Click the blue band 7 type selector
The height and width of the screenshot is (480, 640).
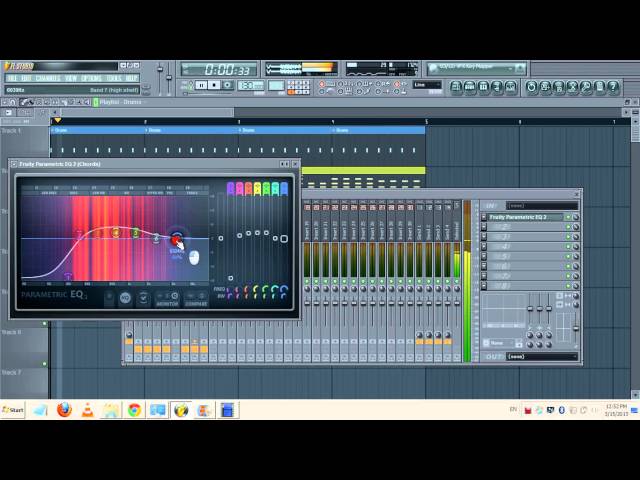pyautogui.click(x=284, y=189)
